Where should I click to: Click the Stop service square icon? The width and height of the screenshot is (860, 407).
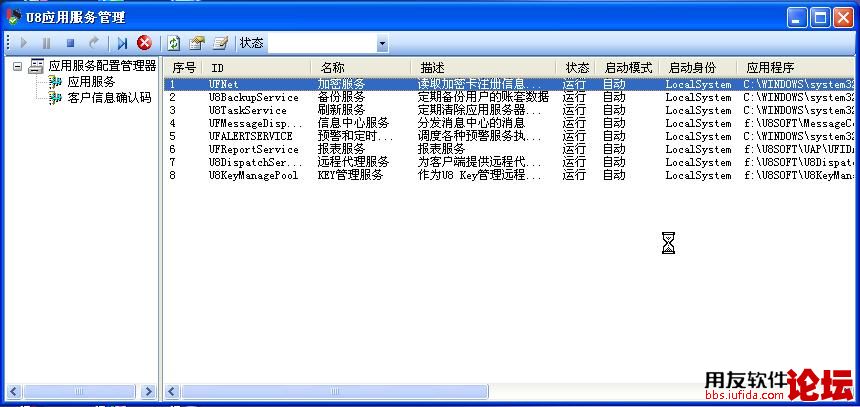click(x=70, y=43)
